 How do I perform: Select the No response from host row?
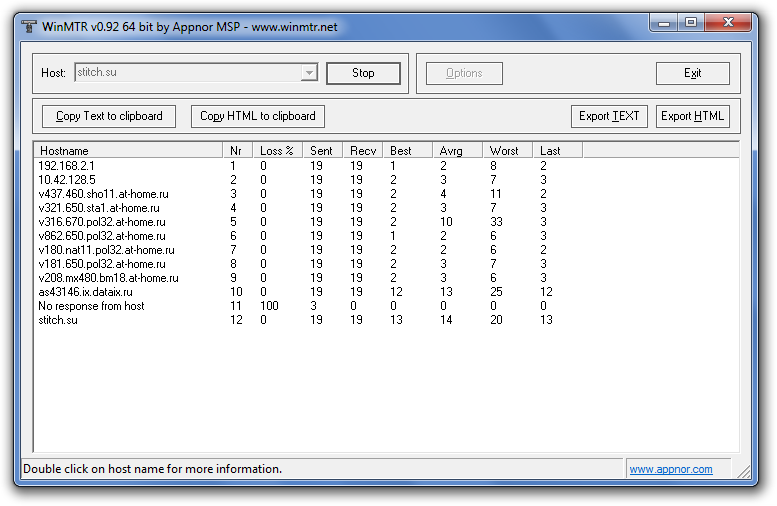click(91, 306)
